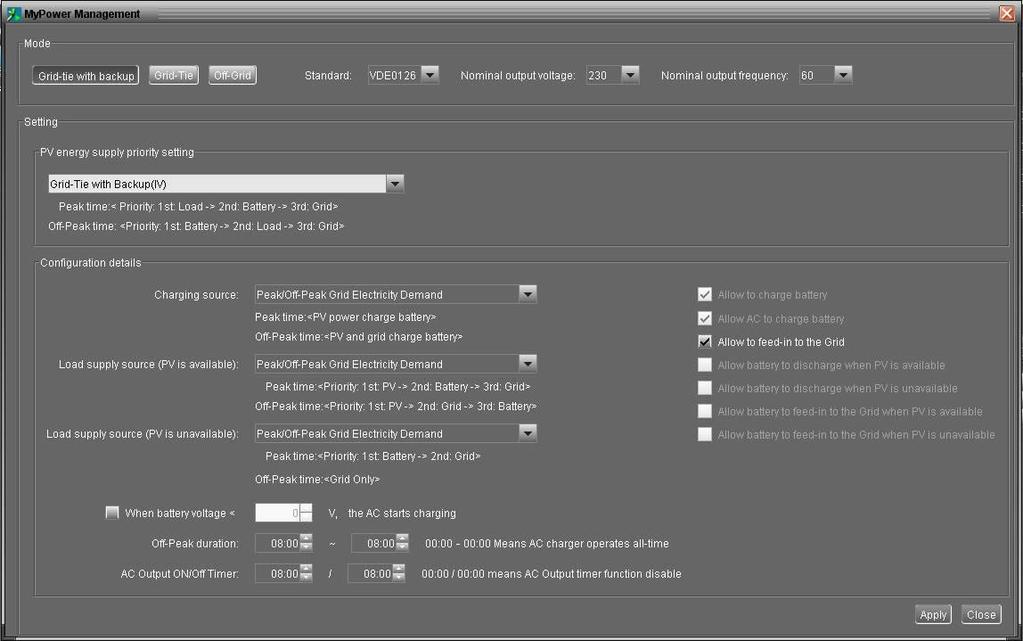Viewport: 1023px width, 641px height.
Task: Click the Standard value VDE0126
Action: point(393,75)
